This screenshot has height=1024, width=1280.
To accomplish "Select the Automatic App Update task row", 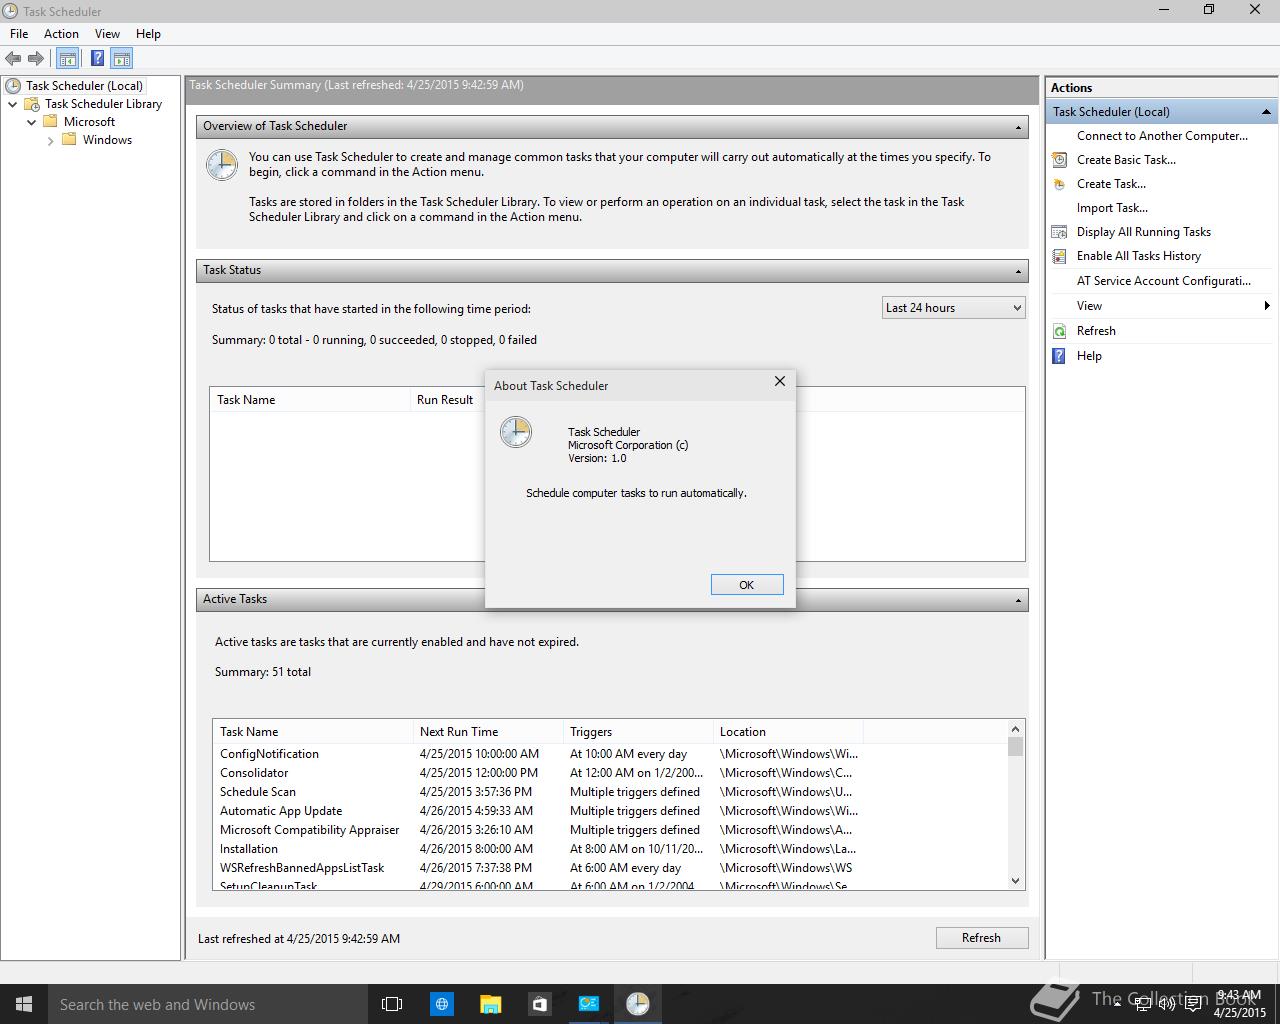I will (x=539, y=811).
